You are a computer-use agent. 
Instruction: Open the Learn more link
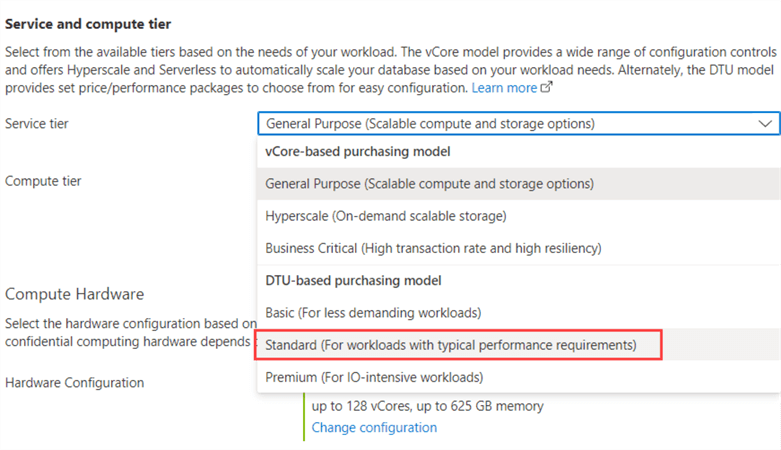[504, 88]
